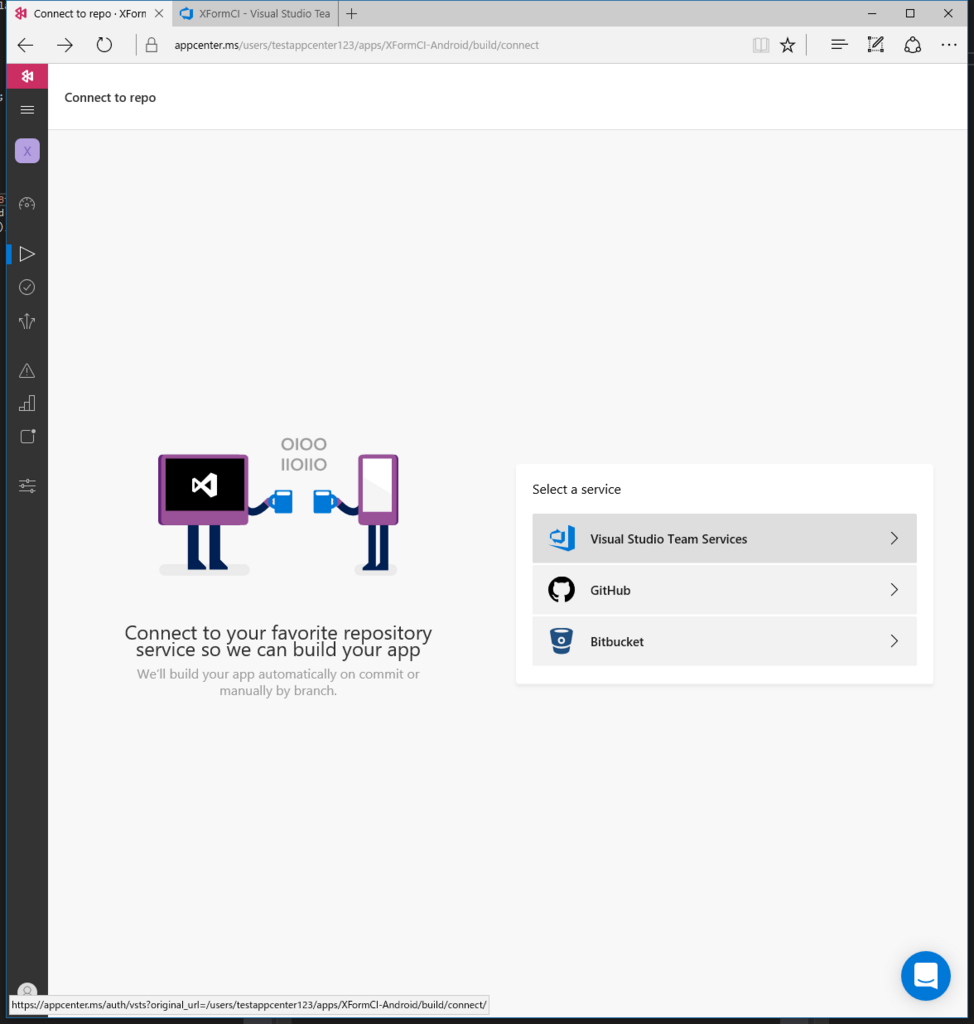Open the user profile avatar at sidebar bottom
The height and width of the screenshot is (1024, 974).
pyautogui.click(x=27, y=990)
